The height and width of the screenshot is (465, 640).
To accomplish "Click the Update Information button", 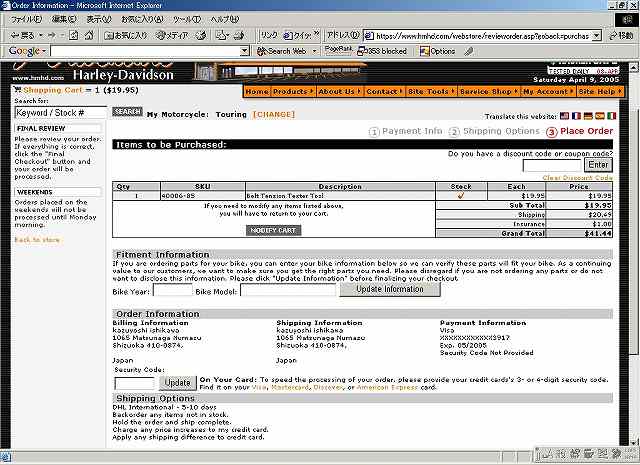I will click(389, 289).
